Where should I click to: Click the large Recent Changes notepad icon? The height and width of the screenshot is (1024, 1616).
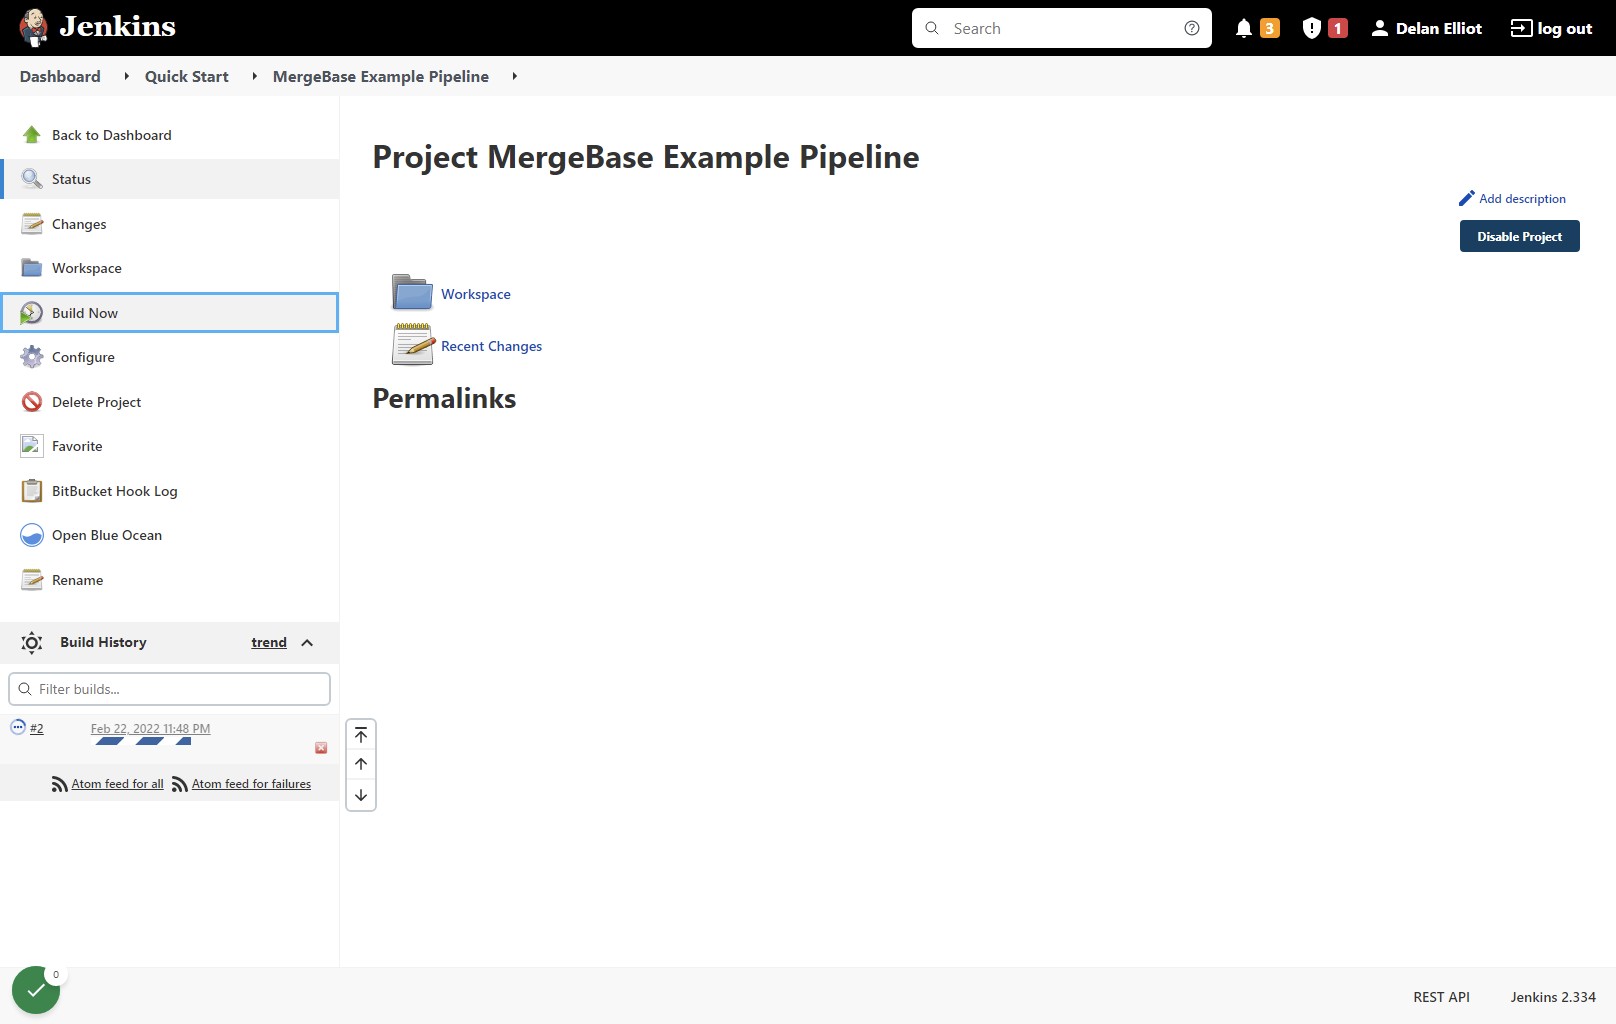412,344
